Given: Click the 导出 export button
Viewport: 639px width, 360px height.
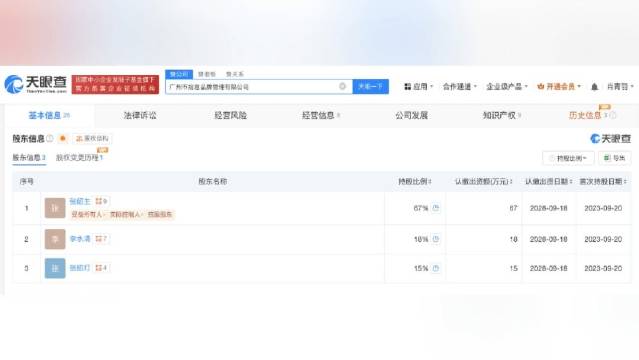Looking at the screenshot, I should point(615,158).
